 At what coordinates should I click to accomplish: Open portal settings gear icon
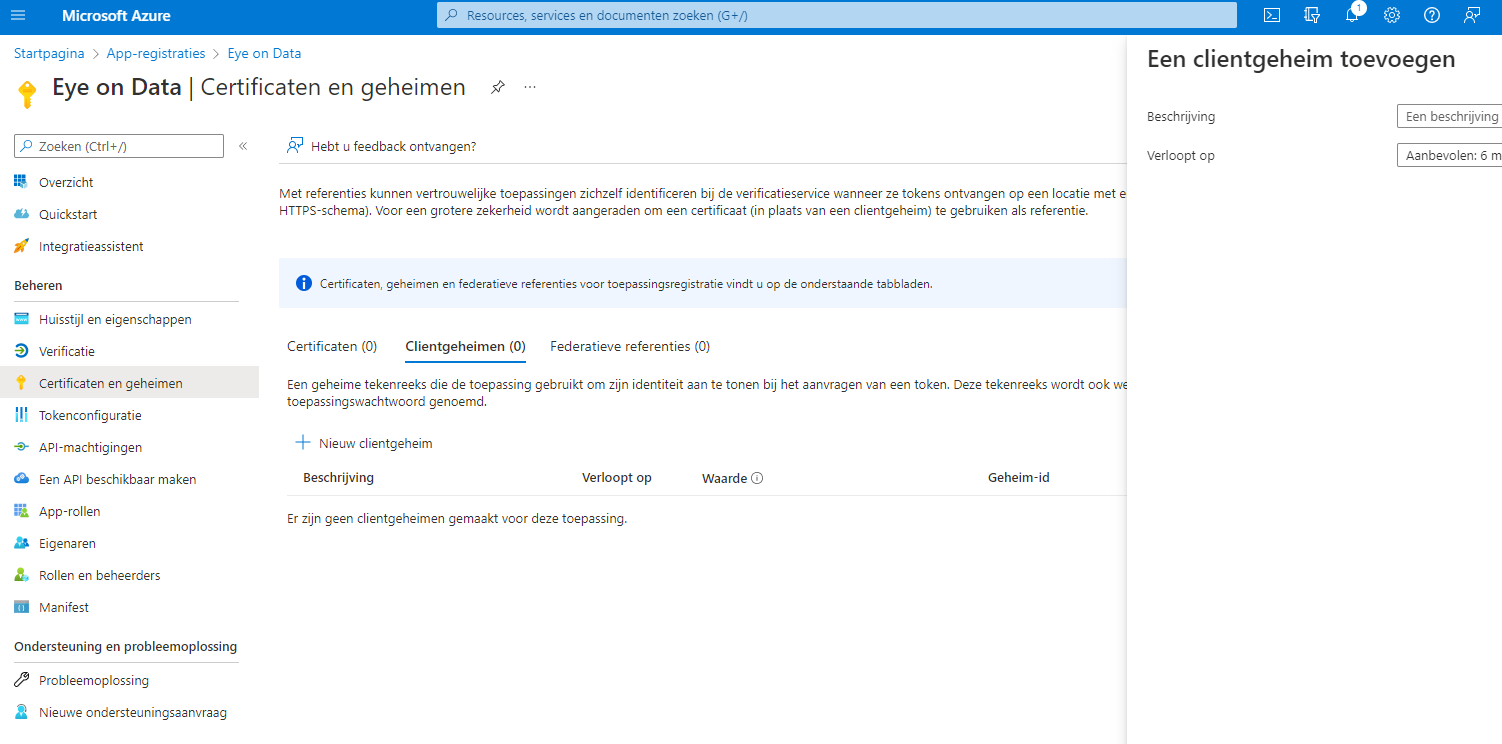[1392, 15]
